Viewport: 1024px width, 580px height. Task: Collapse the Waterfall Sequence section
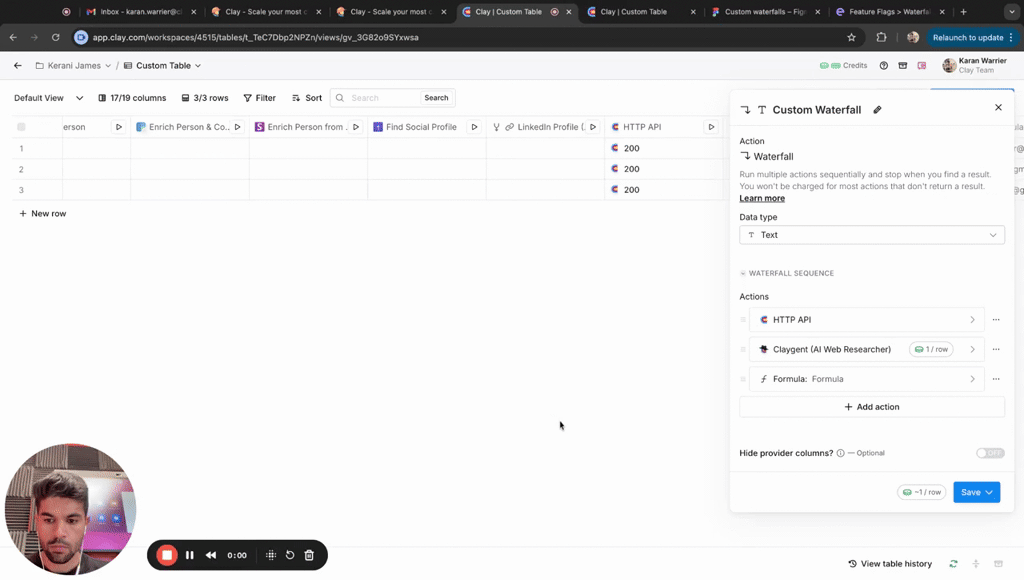coord(743,273)
